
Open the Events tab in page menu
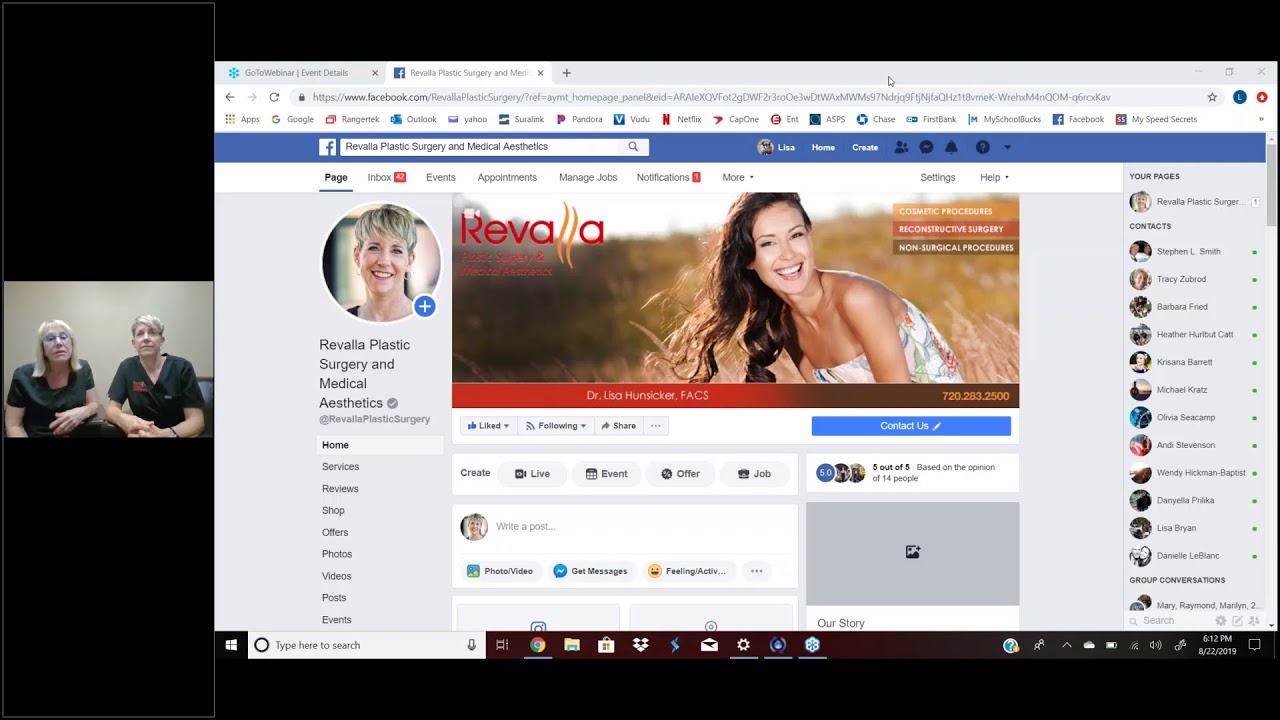click(x=440, y=177)
